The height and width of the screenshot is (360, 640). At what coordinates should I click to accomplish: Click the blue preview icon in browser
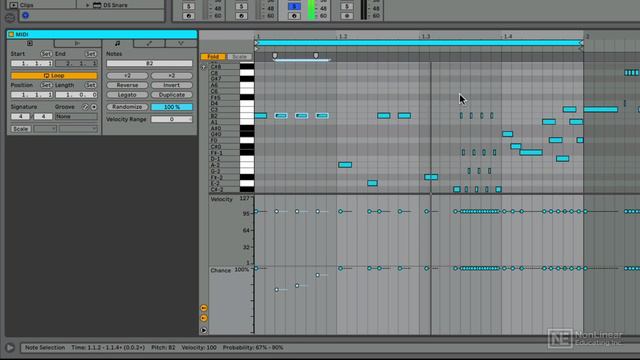[25, 16]
